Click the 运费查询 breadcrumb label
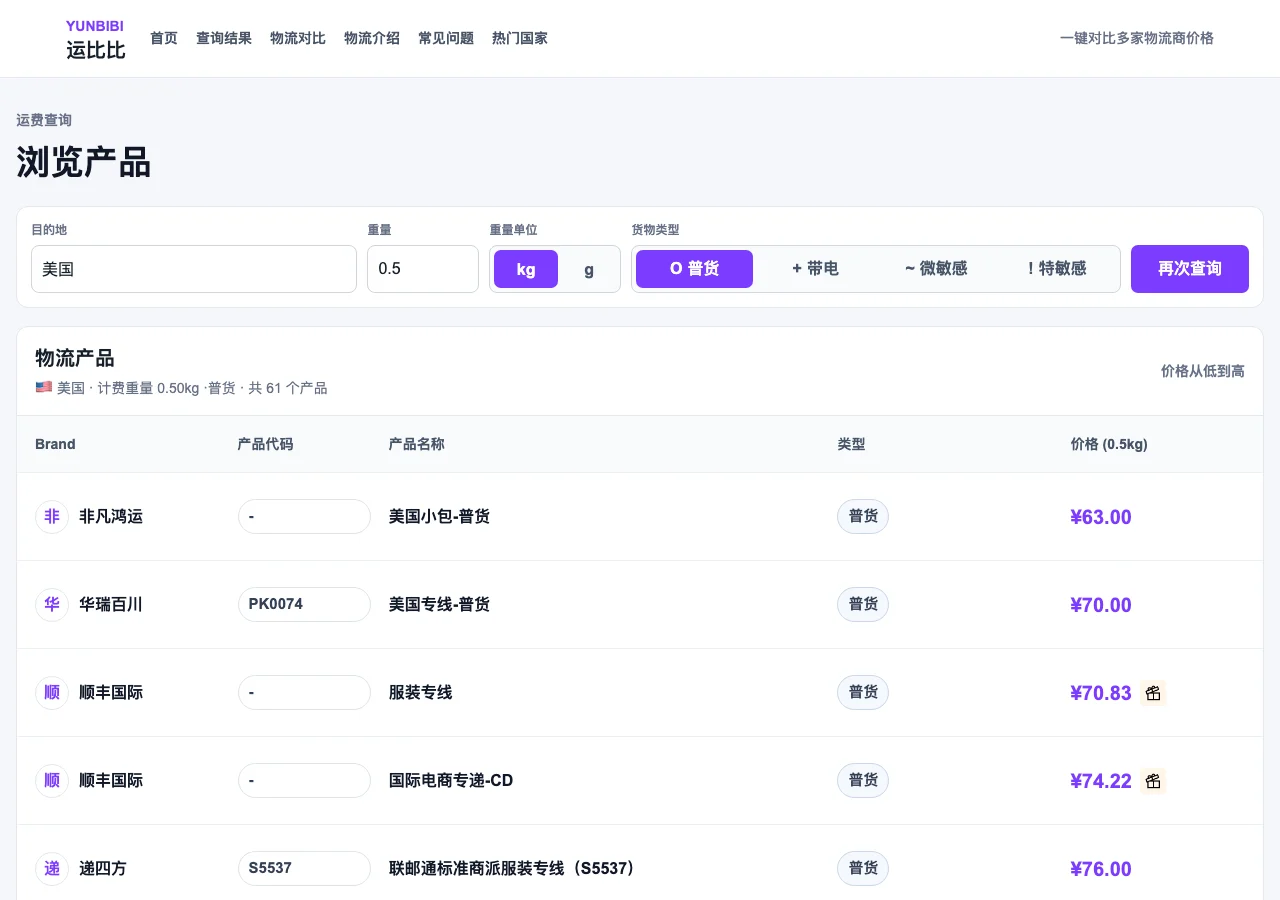 click(x=44, y=120)
